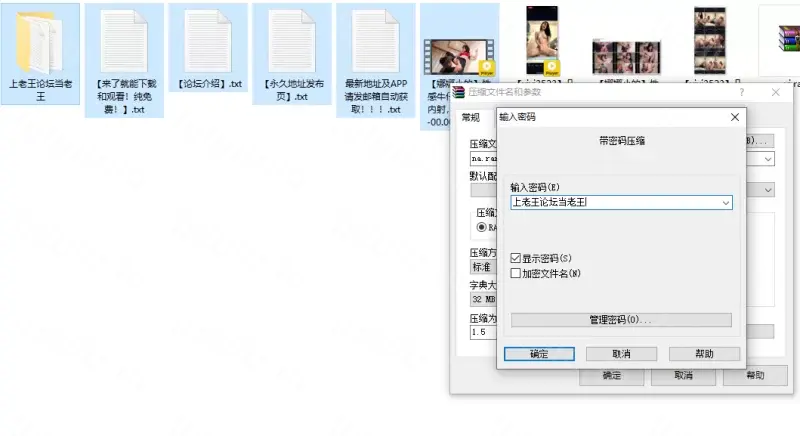Viewport: 800px width, 436px height.
Task: Enable the 加密文件名(N) checkbox
Action: tap(515, 273)
